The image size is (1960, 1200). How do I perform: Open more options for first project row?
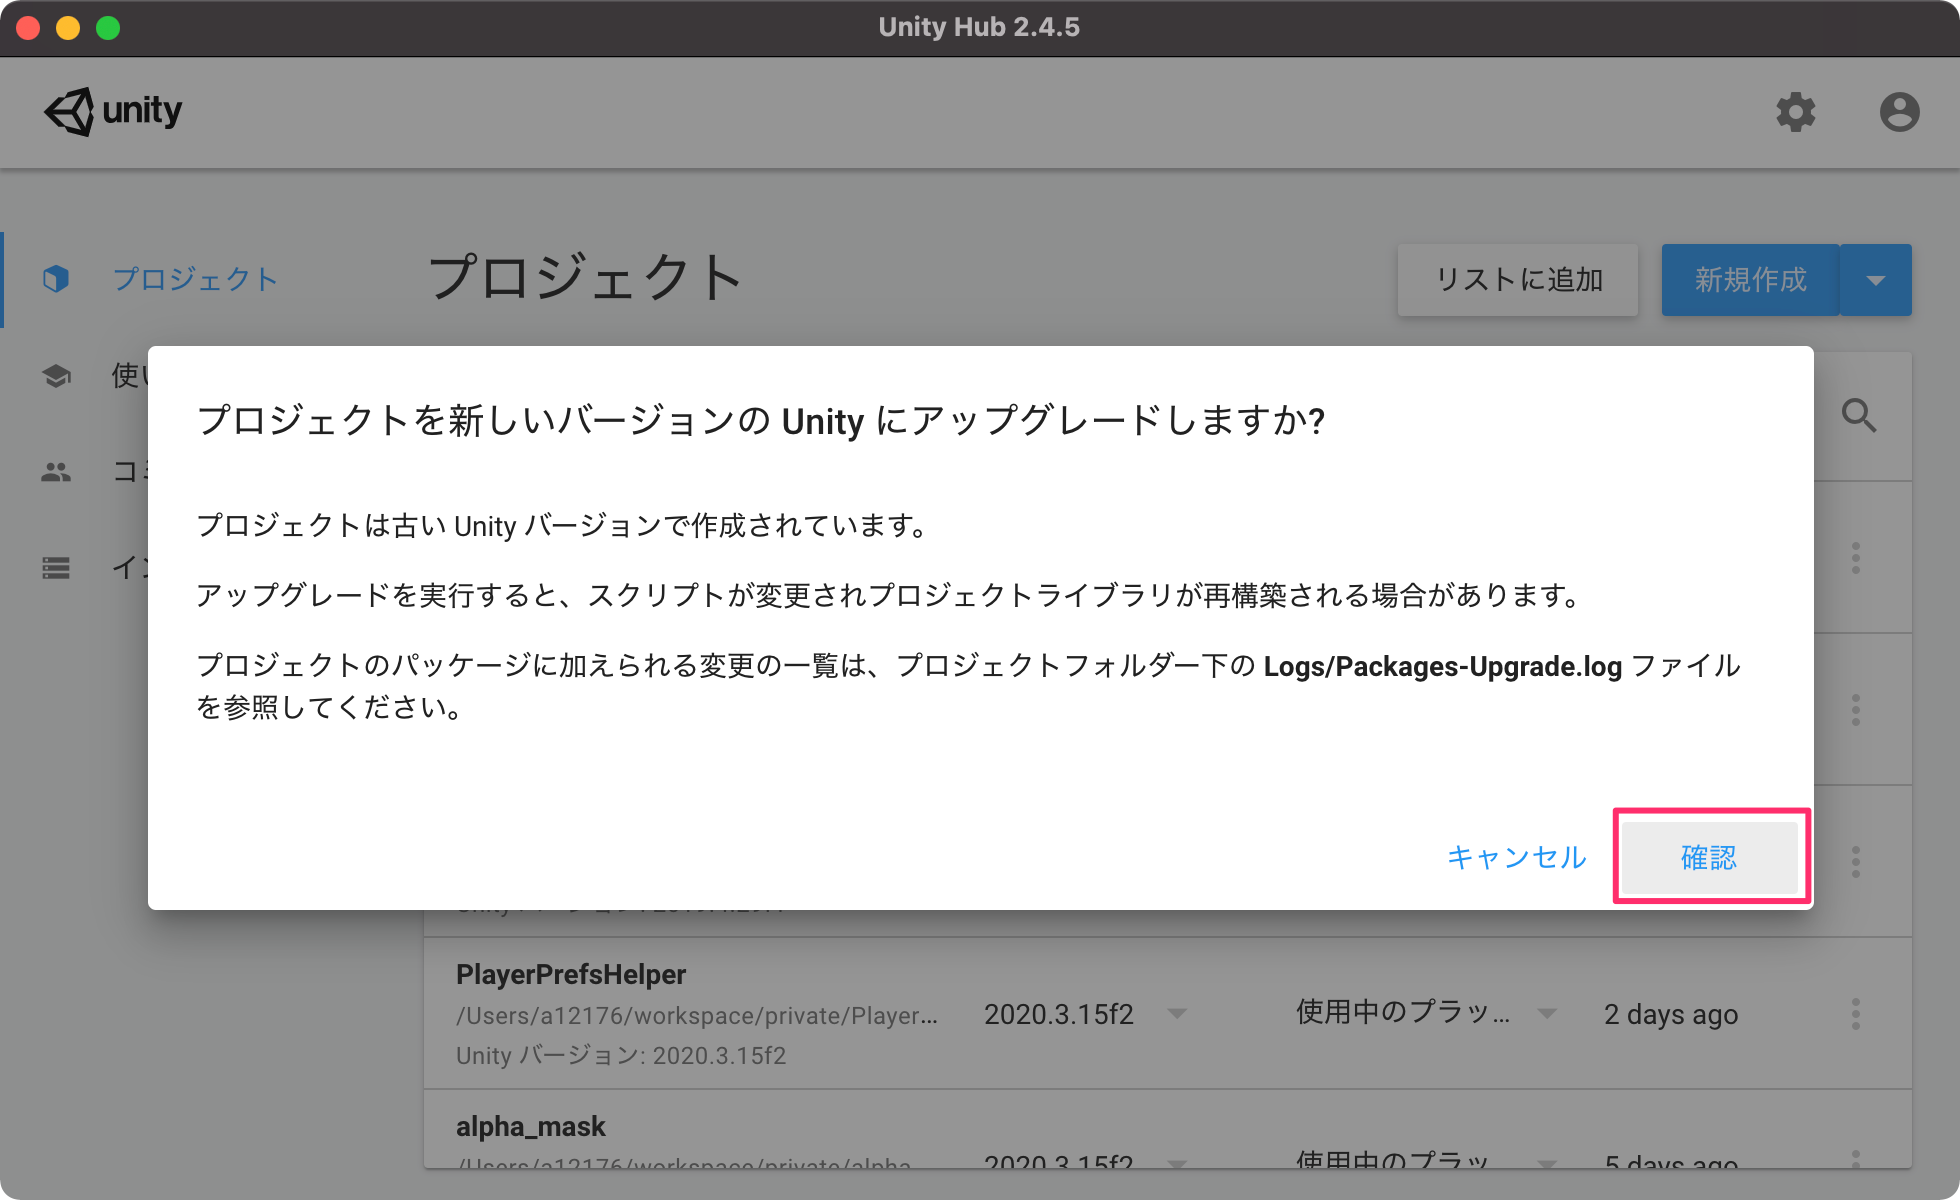coord(1856,558)
